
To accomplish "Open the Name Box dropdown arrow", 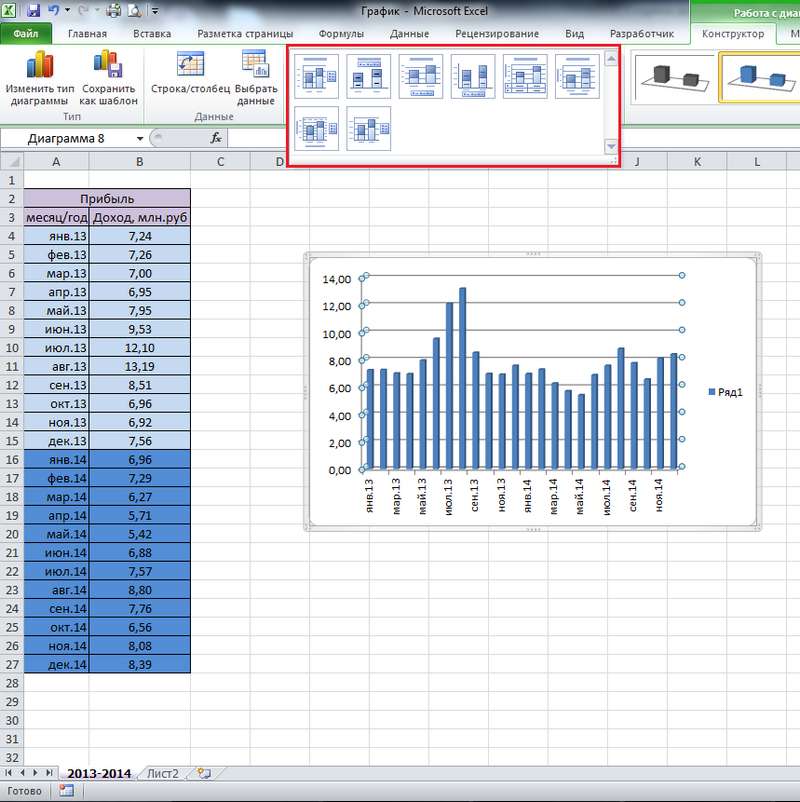I will [140, 139].
